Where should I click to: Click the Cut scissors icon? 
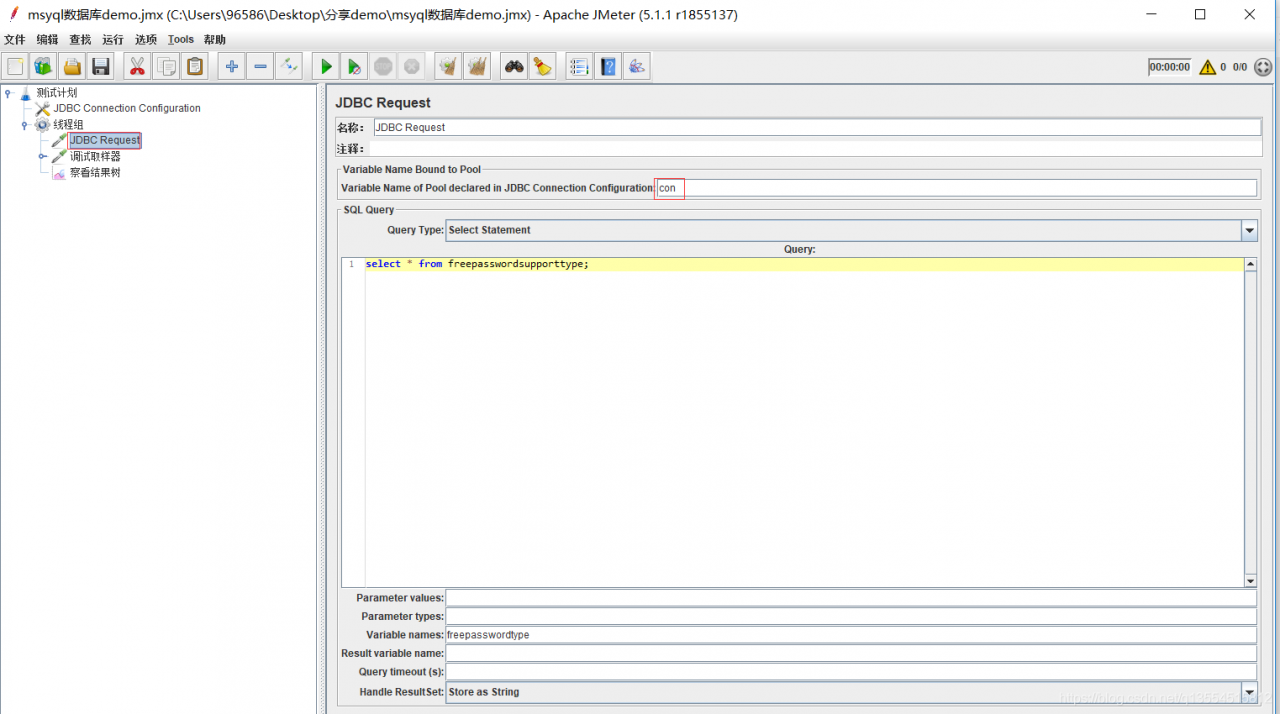point(137,67)
